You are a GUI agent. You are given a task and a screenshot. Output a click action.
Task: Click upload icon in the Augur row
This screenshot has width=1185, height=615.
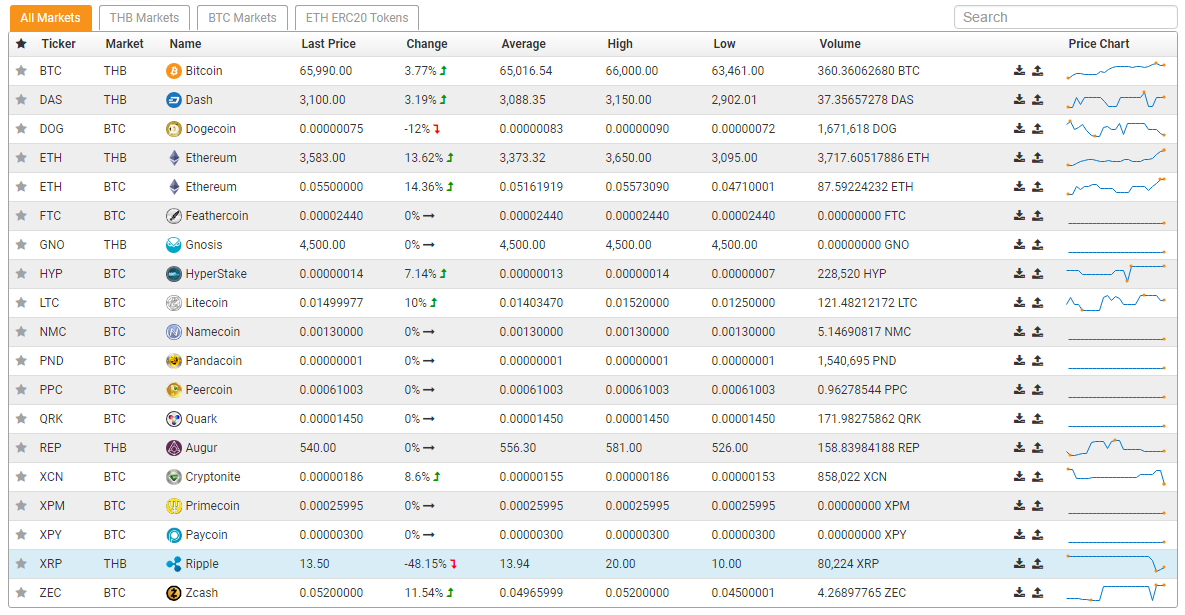(x=1037, y=448)
